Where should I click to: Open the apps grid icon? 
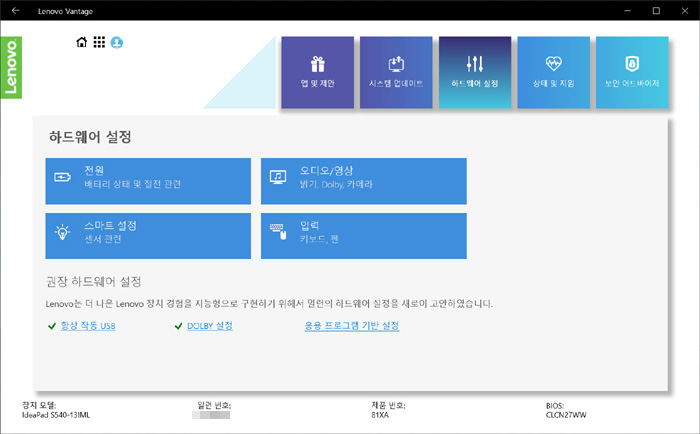tap(99, 42)
